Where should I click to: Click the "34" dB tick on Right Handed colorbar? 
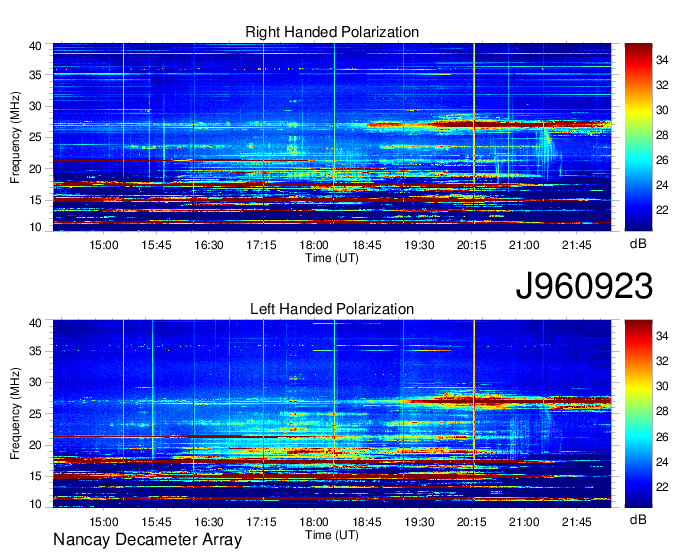tap(662, 60)
